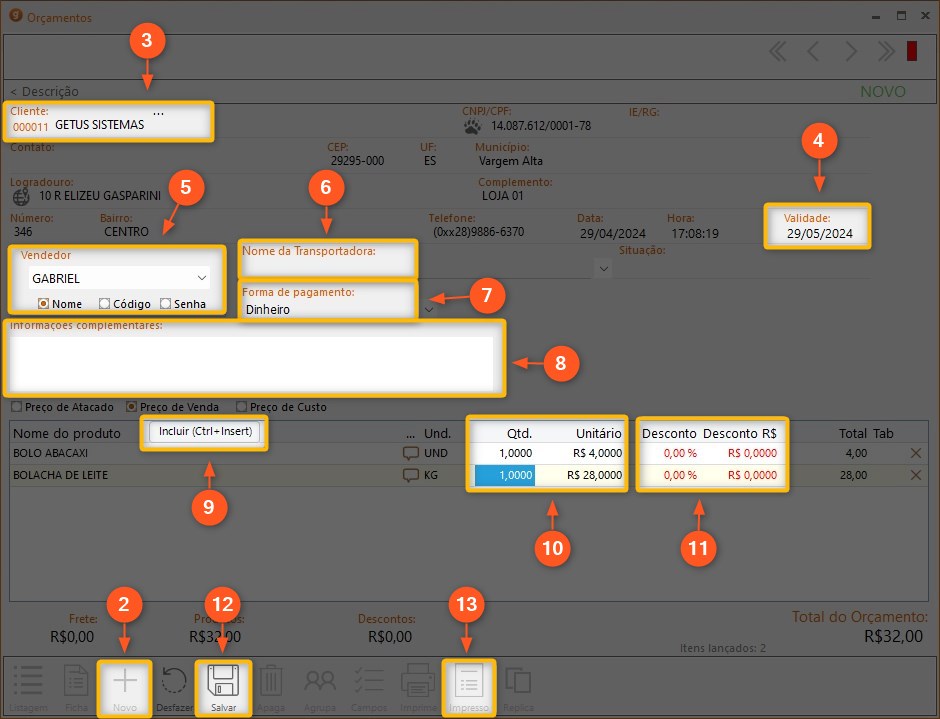Select the Código radio option under Vendedor
This screenshot has width=940, height=719.
click(x=105, y=304)
